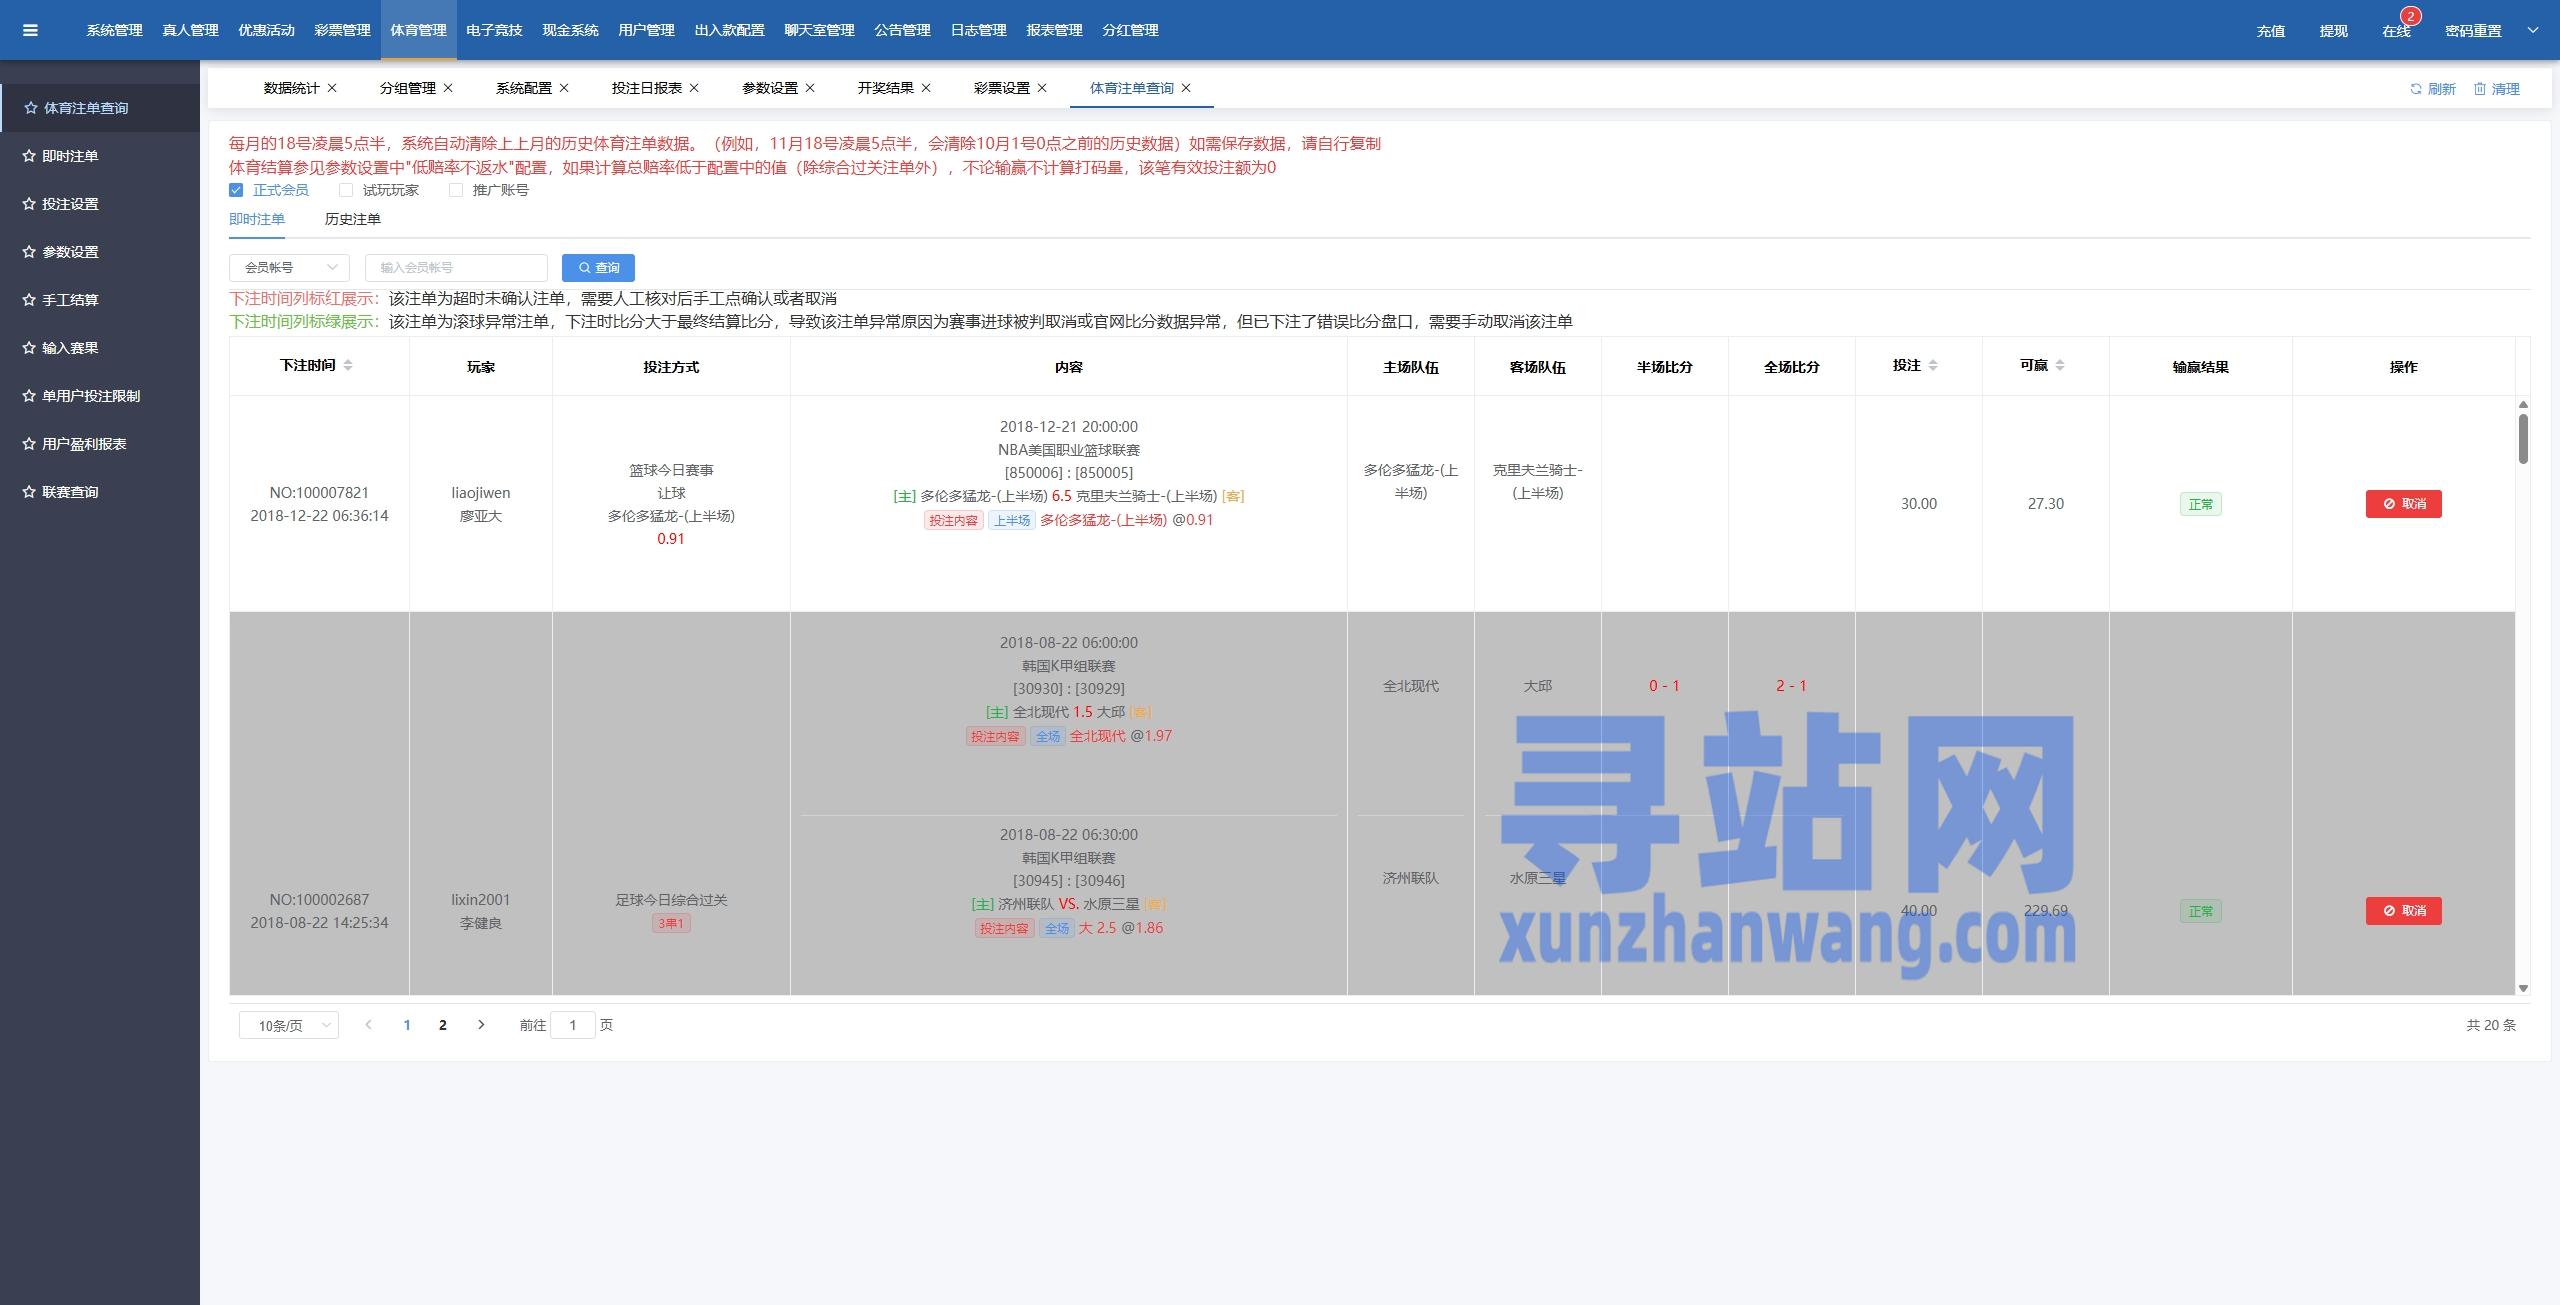This screenshot has height=1305, width=2560.
Task: Go to next page arrow
Action: pyautogui.click(x=481, y=1025)
